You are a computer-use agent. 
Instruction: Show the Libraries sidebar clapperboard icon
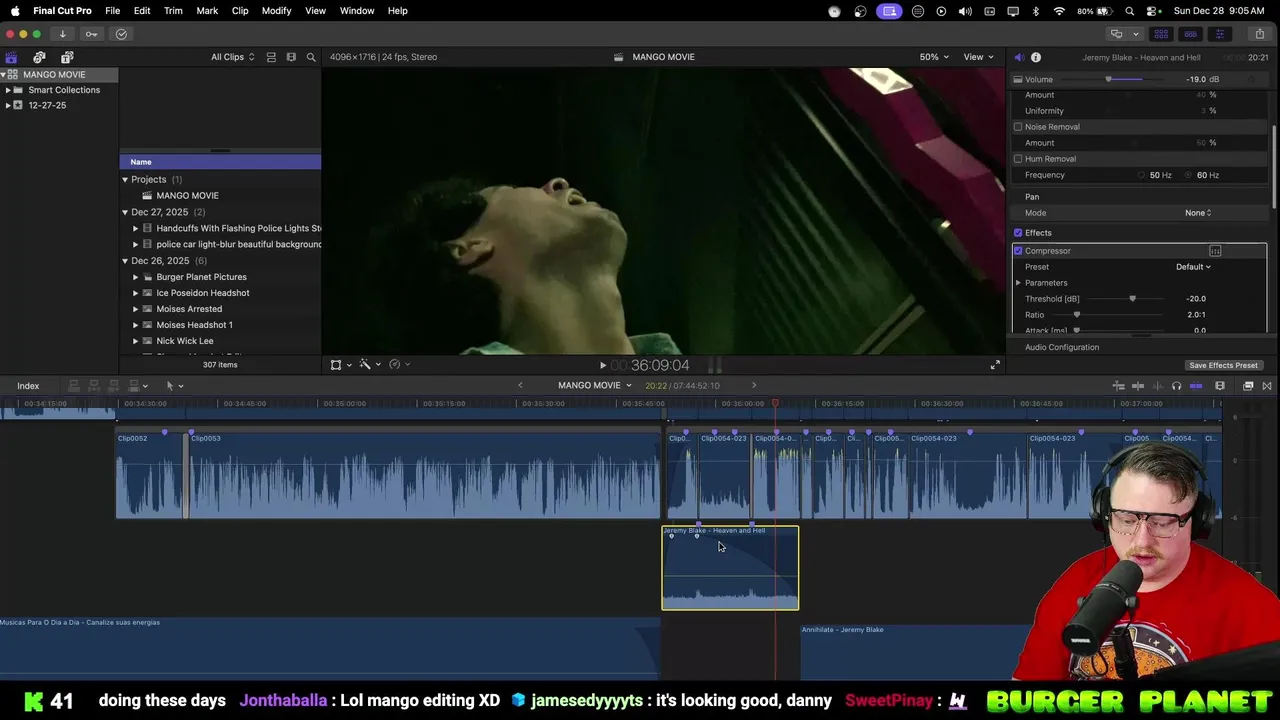click(x=11, y=57)
